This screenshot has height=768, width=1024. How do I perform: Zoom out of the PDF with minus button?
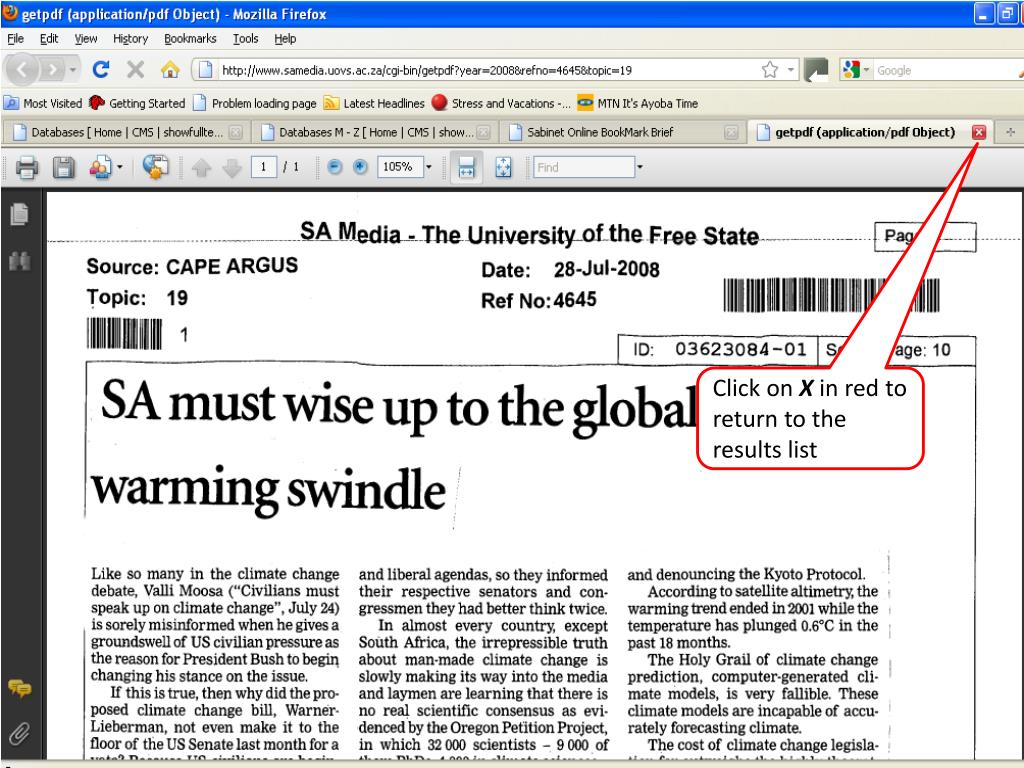tap(334, 167)
